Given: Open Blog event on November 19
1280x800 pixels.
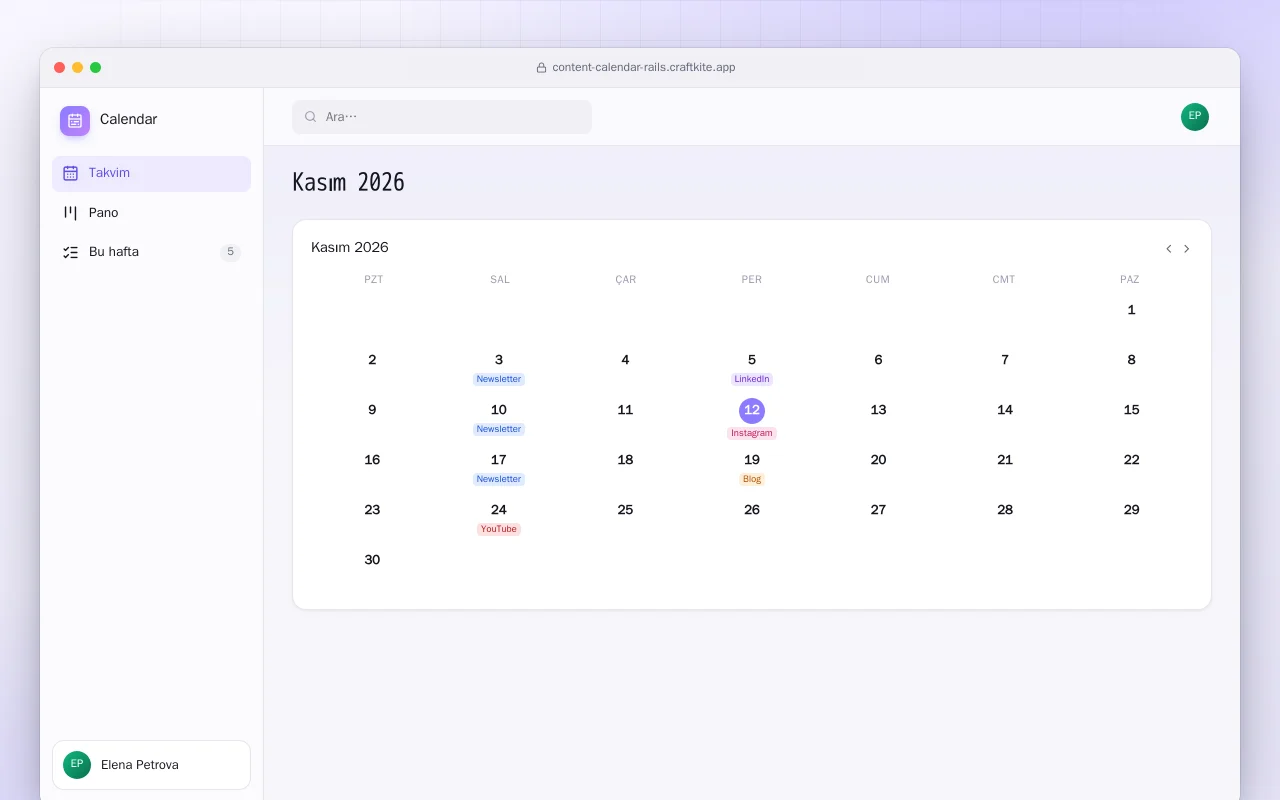Looking at the screenshot, I should (x=752, y=479).
